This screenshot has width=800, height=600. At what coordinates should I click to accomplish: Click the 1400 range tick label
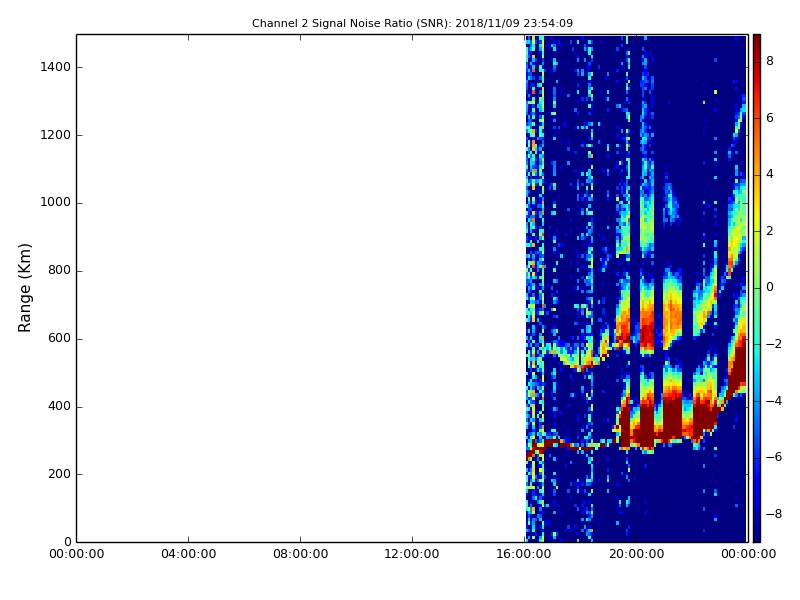[x=56, y=67]
